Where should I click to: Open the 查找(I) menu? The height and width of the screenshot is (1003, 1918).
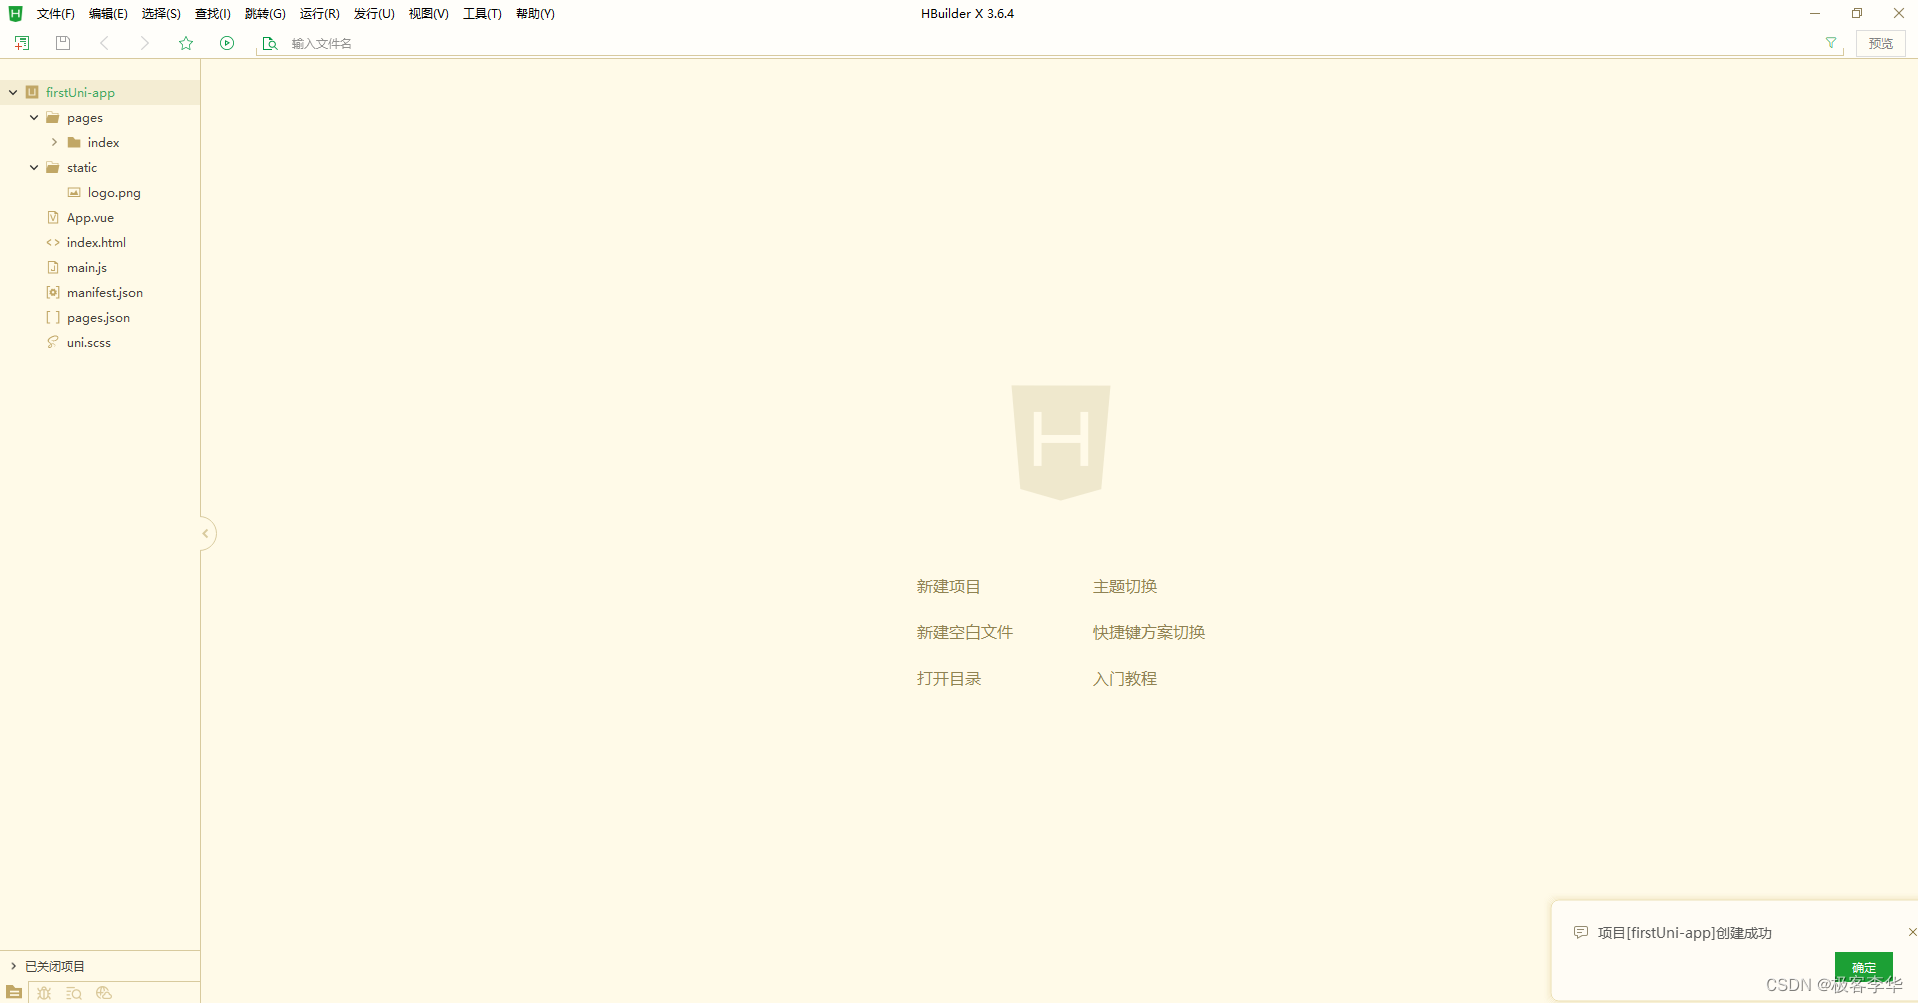click(213, 14)
